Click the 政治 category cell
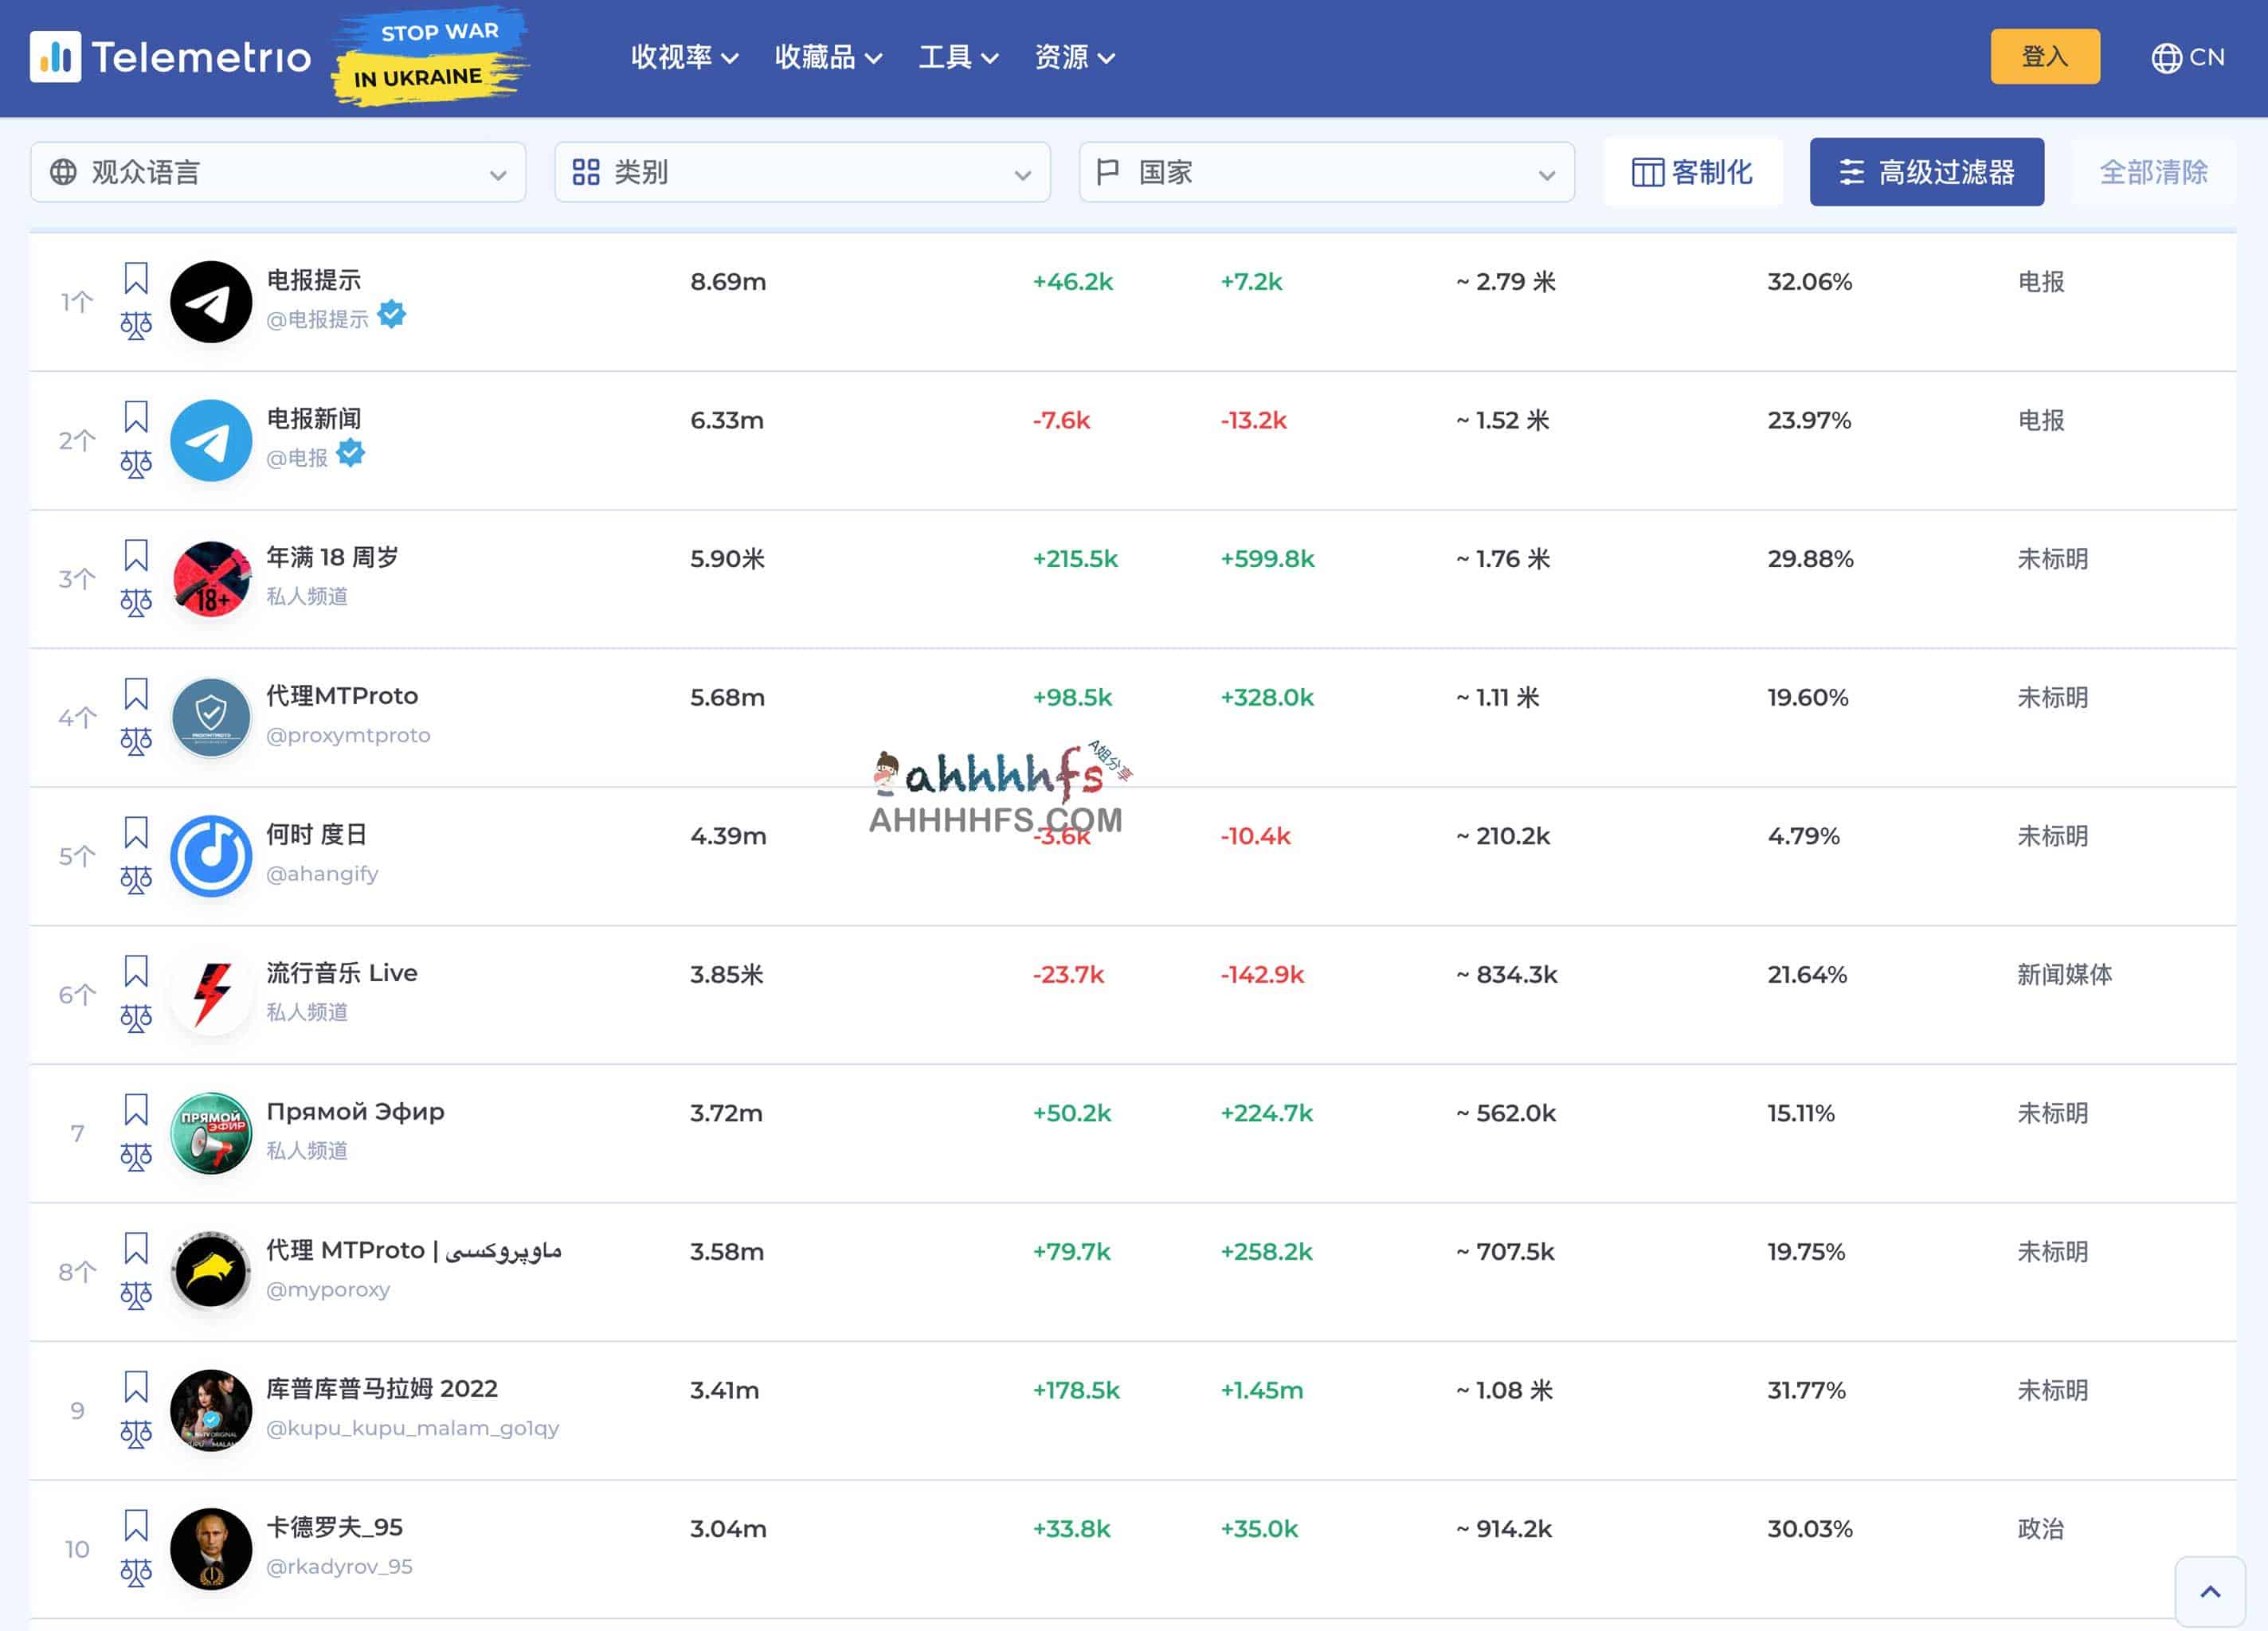 [2040, 1529]
